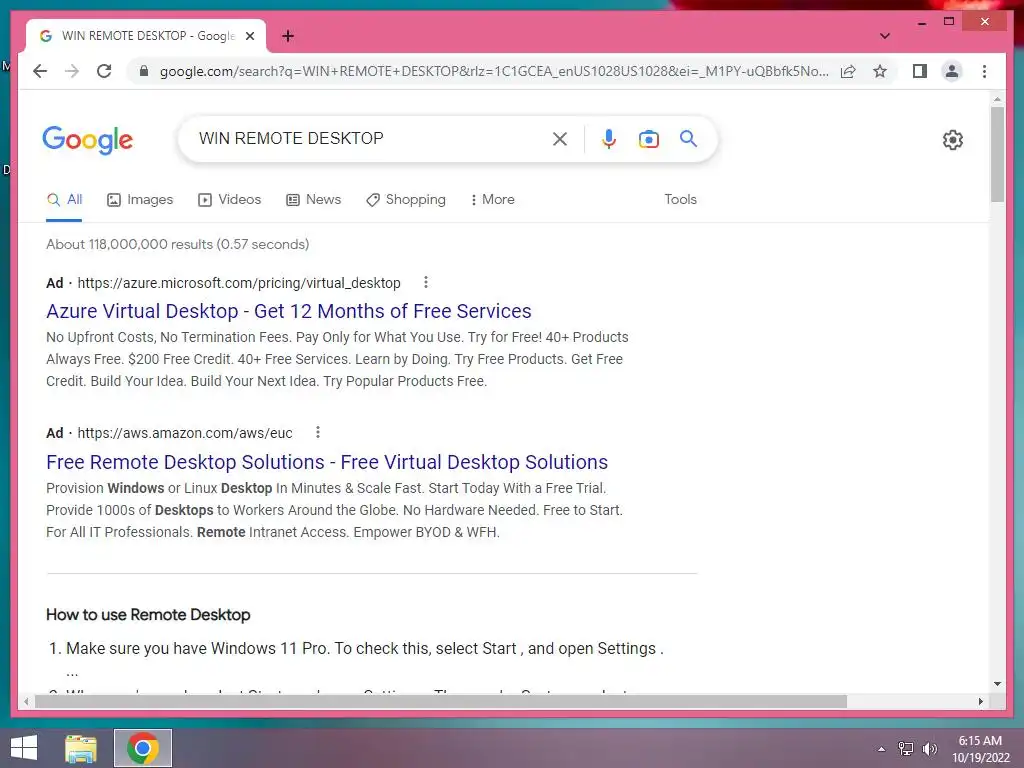Open a new tab with plus button
The height and width of the screenshot is (768, 1024).
point(287,36)
